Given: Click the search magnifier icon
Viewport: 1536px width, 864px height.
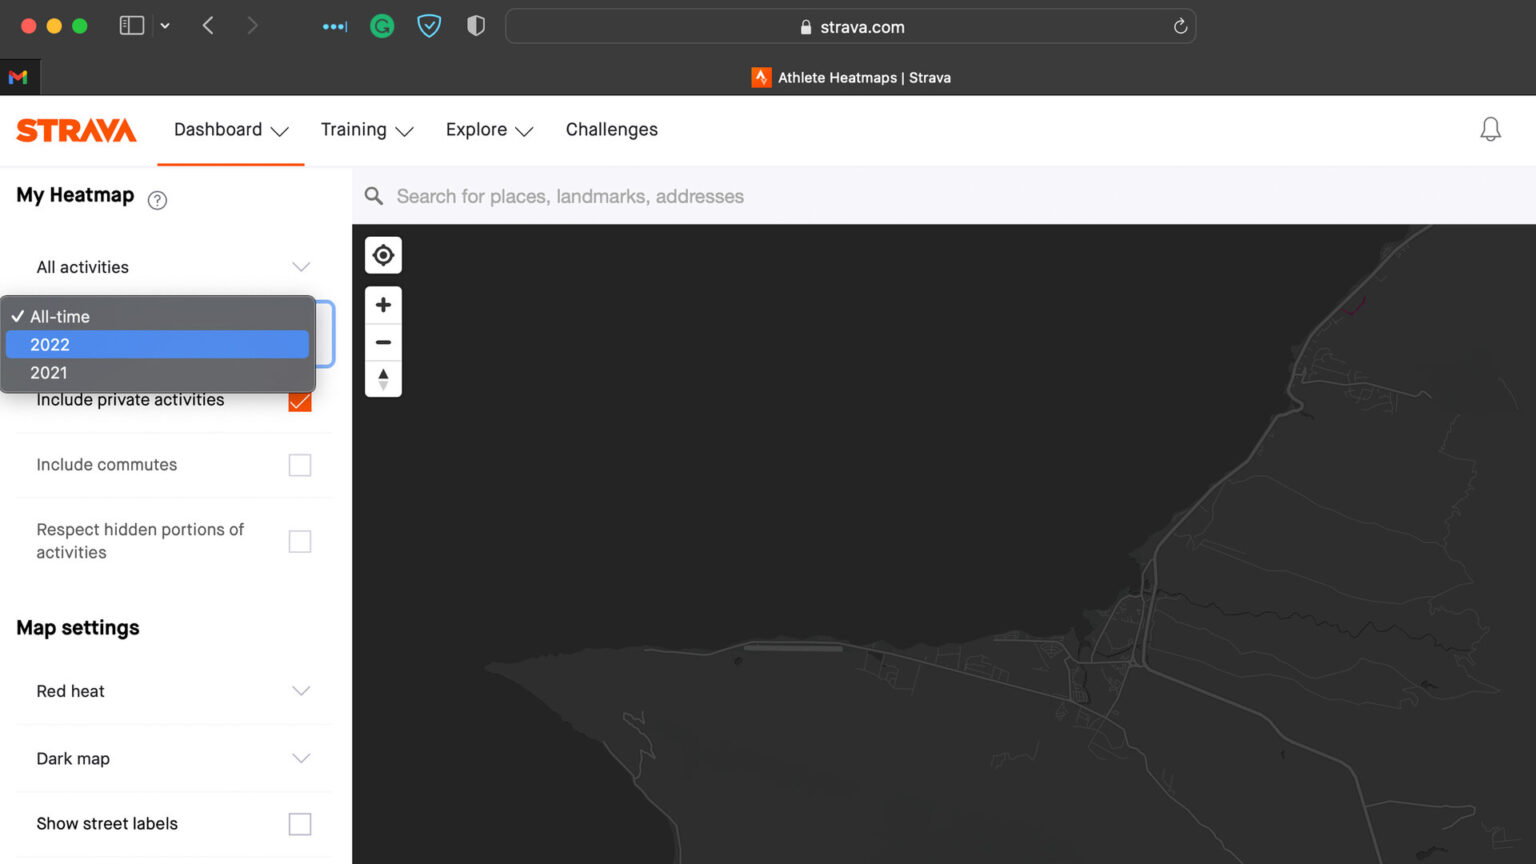Looking at the screenshot, I should [x=373, y=196].
